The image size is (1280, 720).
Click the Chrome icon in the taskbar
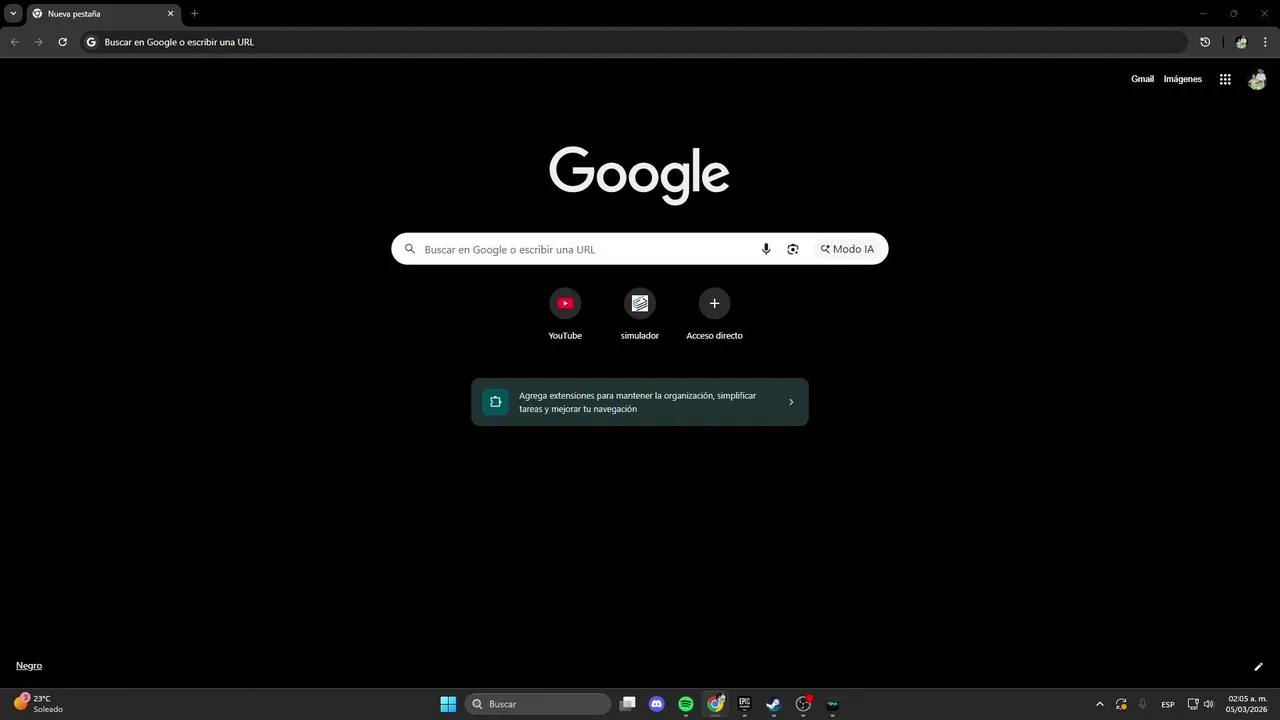(x=715, y=704)
